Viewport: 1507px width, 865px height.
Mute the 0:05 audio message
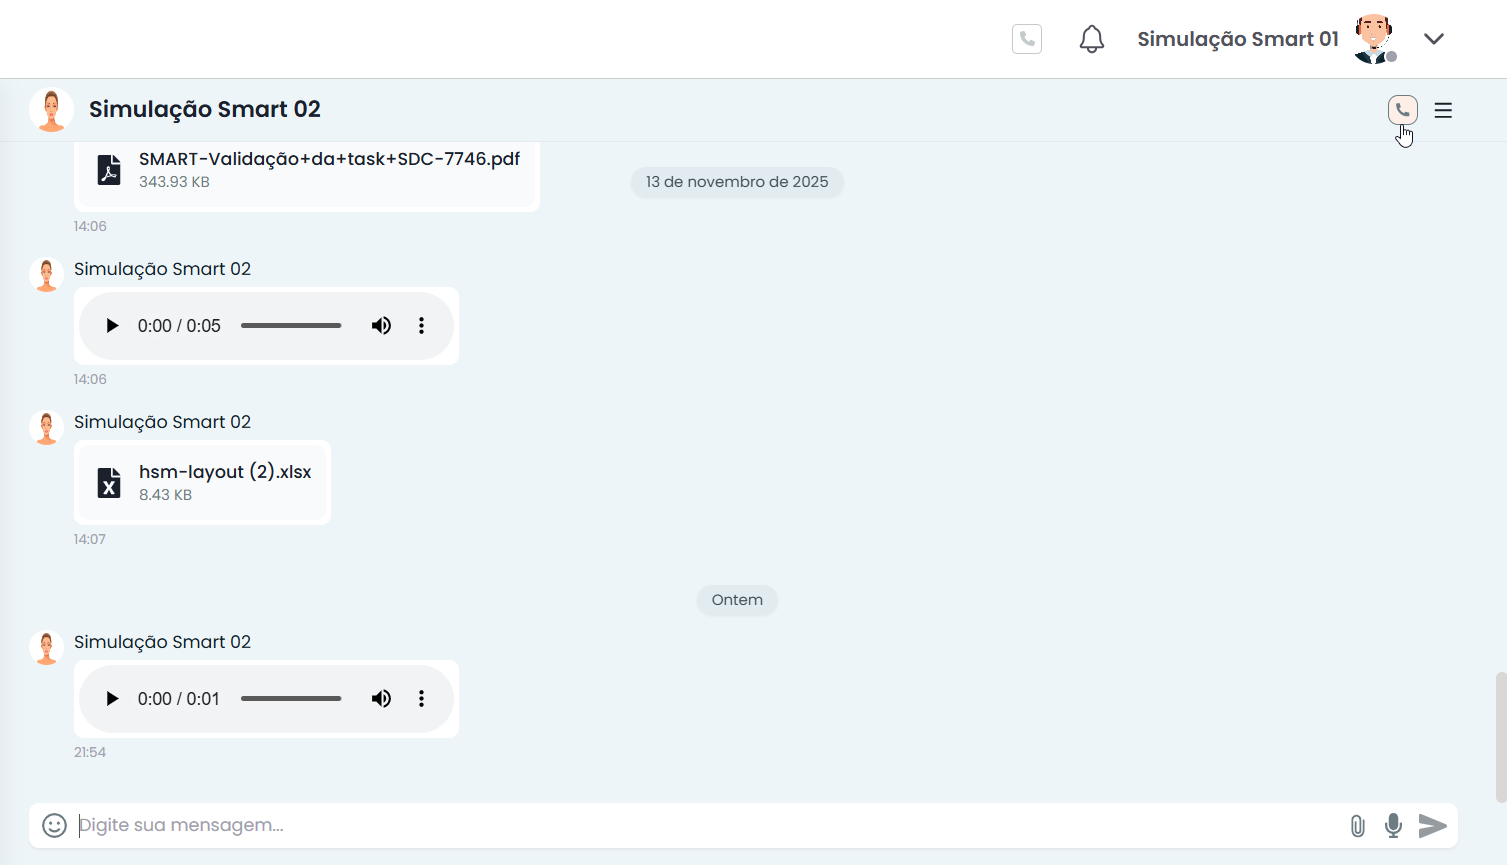coord(381,326)
